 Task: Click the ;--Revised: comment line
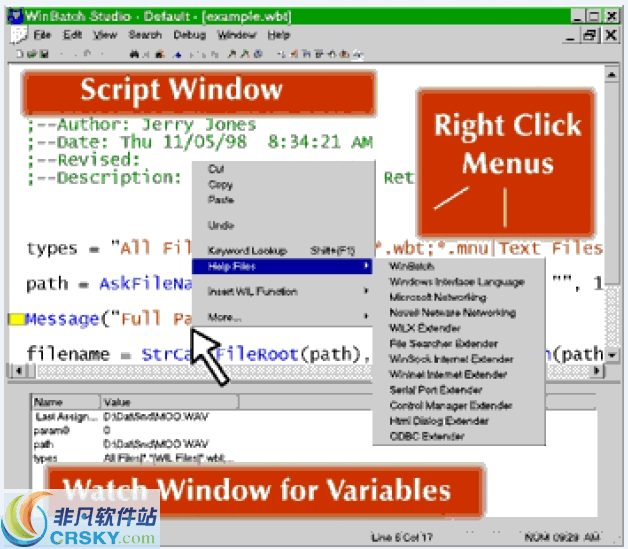(x=84, y=160)
